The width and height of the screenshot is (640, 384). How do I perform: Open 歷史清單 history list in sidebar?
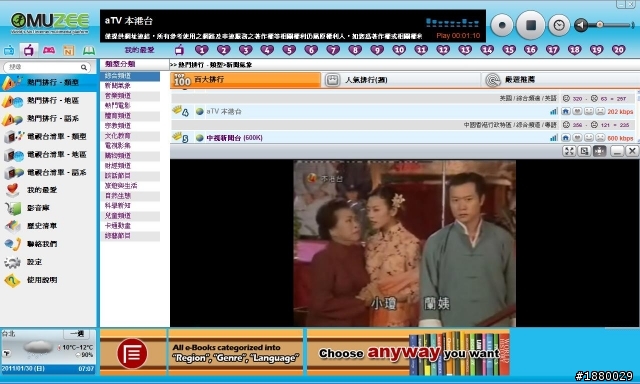pyautogui.click(x=48, y=226)
